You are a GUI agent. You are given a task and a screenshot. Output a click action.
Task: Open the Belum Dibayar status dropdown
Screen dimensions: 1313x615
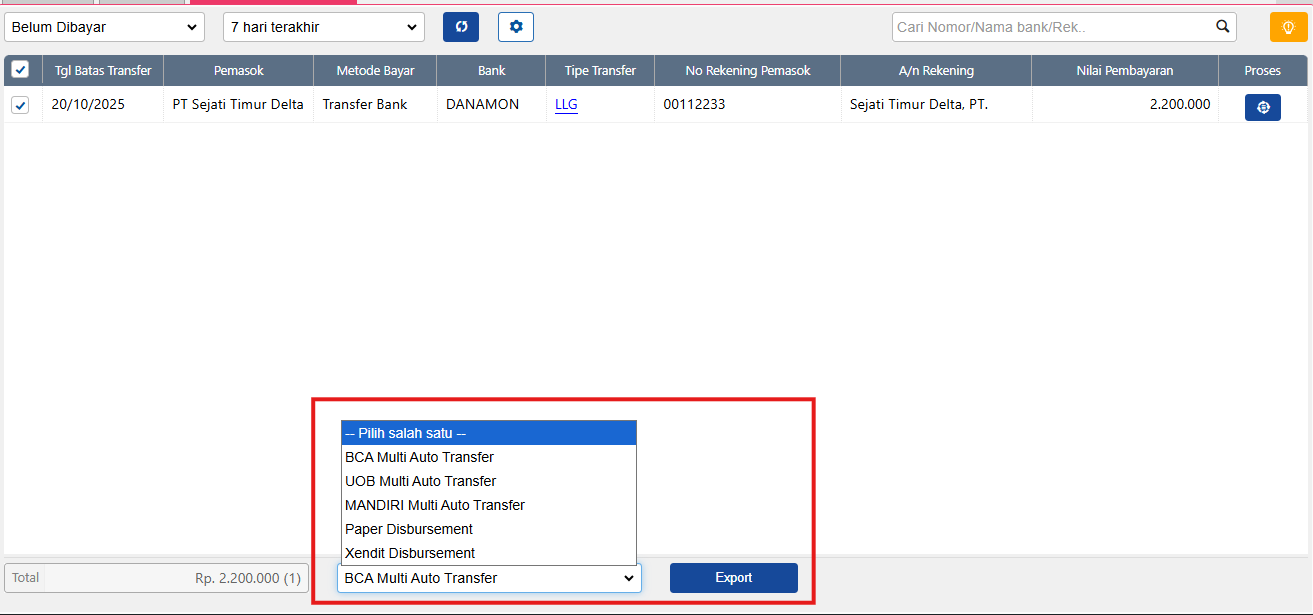pyautogui.click(x=104, y=27)
